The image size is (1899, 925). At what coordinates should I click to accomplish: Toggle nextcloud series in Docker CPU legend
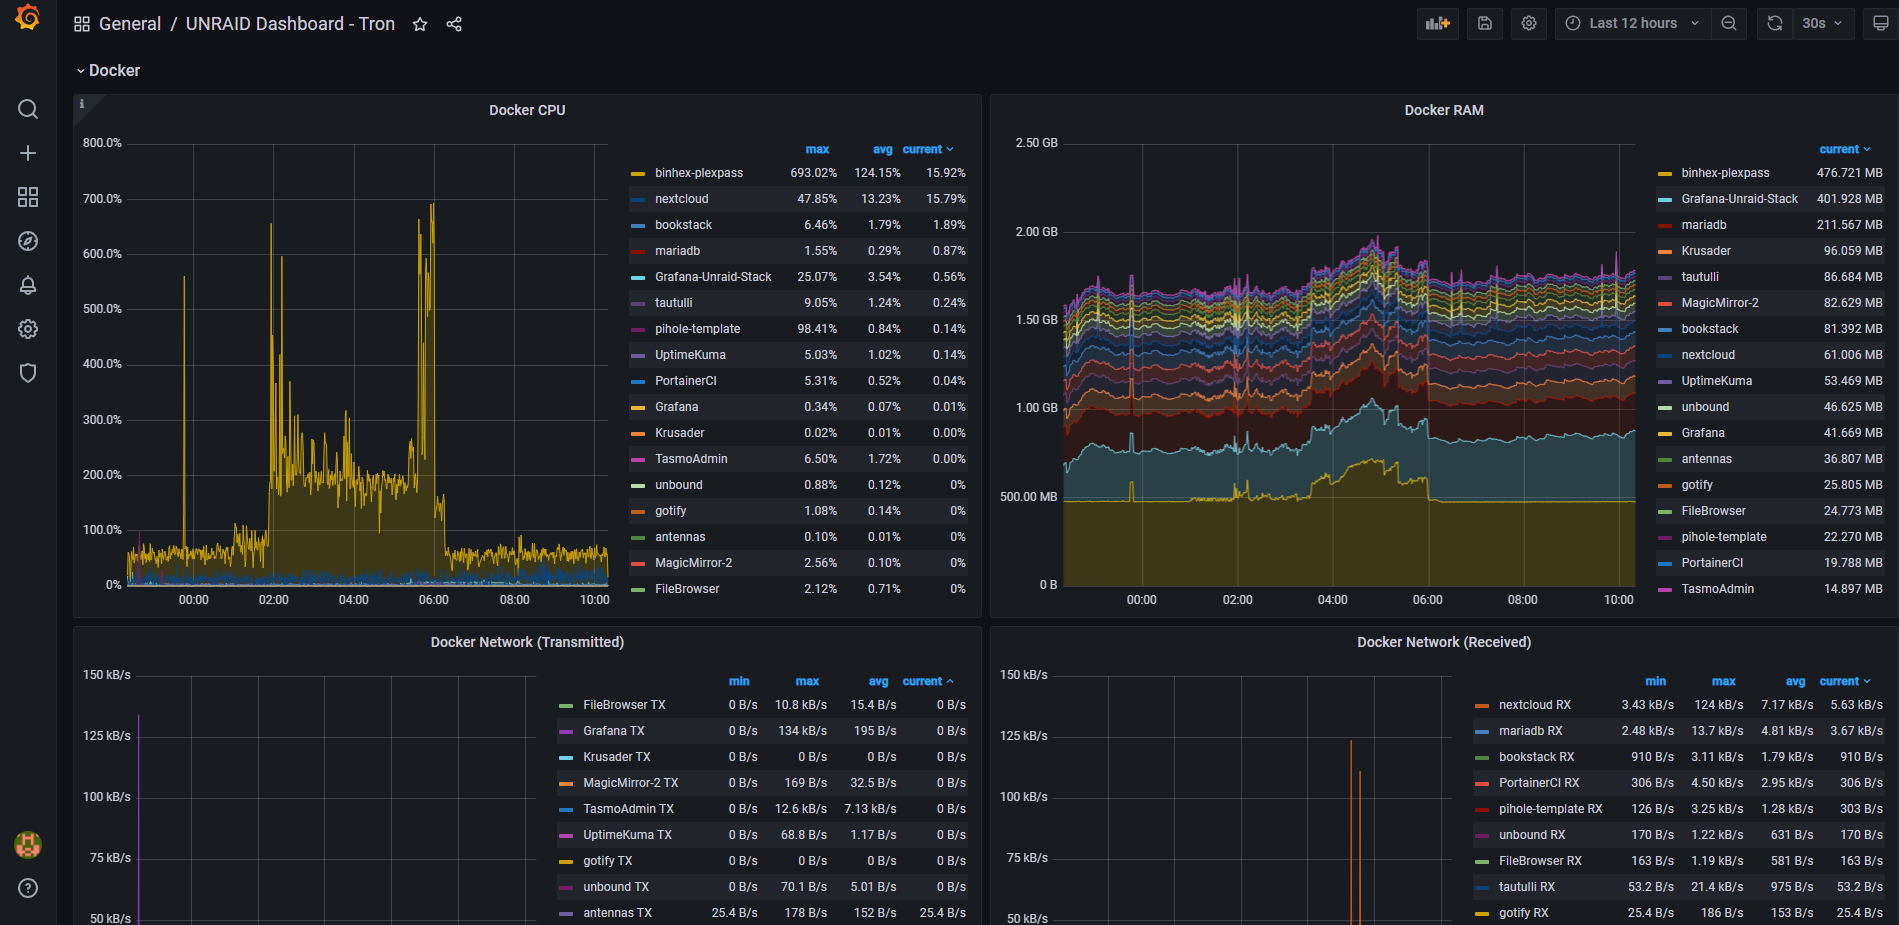point(681,199)
